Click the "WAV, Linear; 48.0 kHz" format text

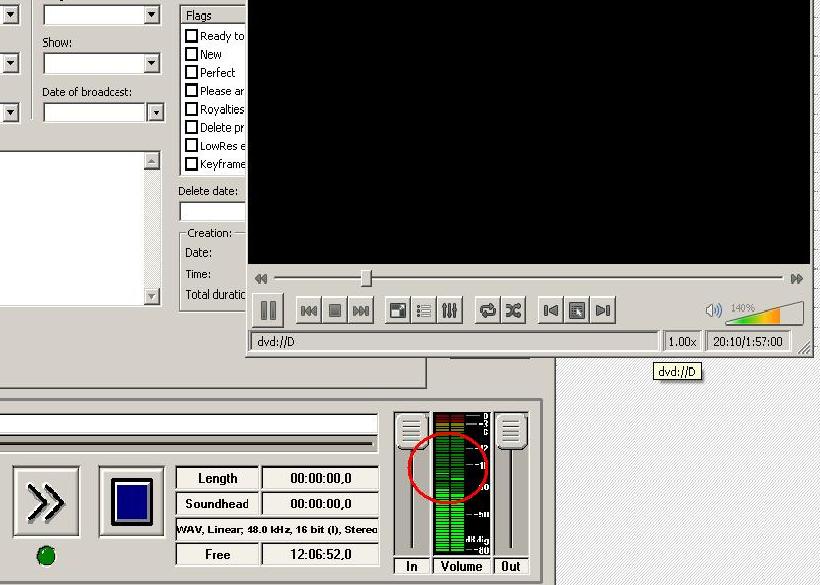coord(277,529)
